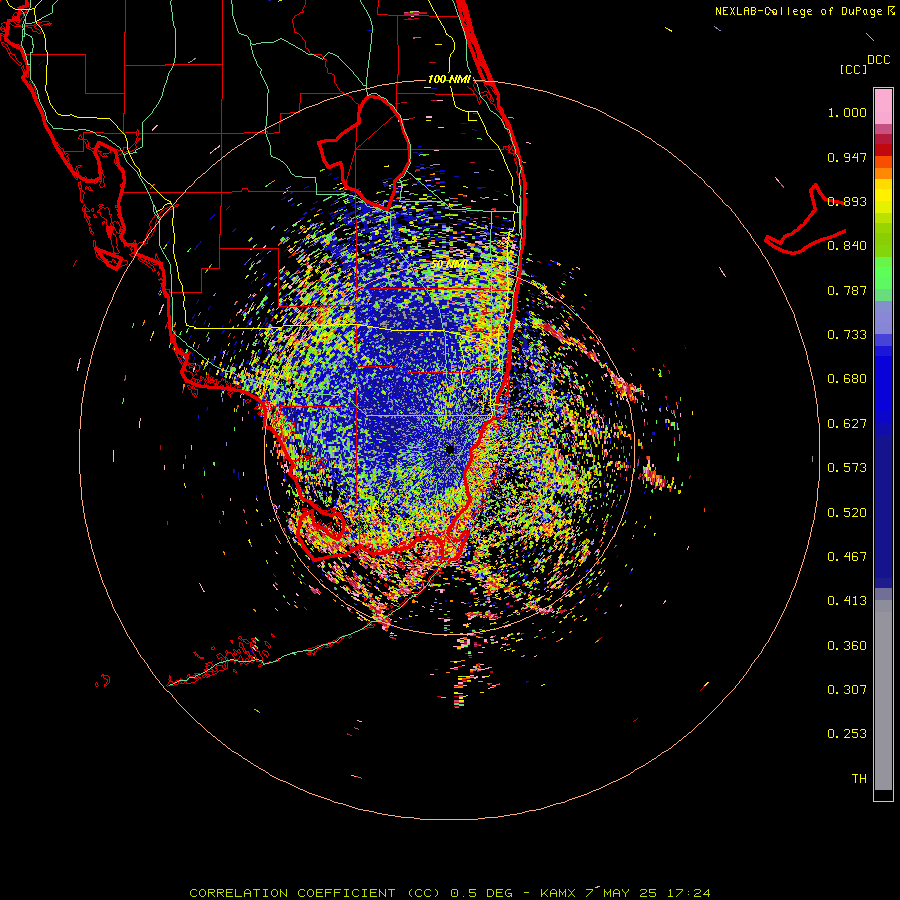The height and width of the screenshot is (900, 900).
Task: Pick the pink swatch at top of color bar
Action: pyautogui.click(x=883, y=106)
